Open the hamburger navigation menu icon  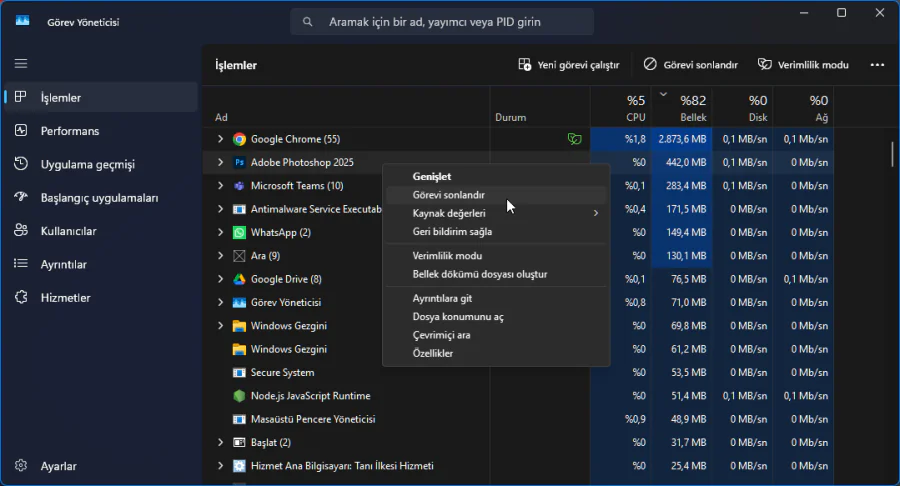pyautogui.click(x=21, y=64)
